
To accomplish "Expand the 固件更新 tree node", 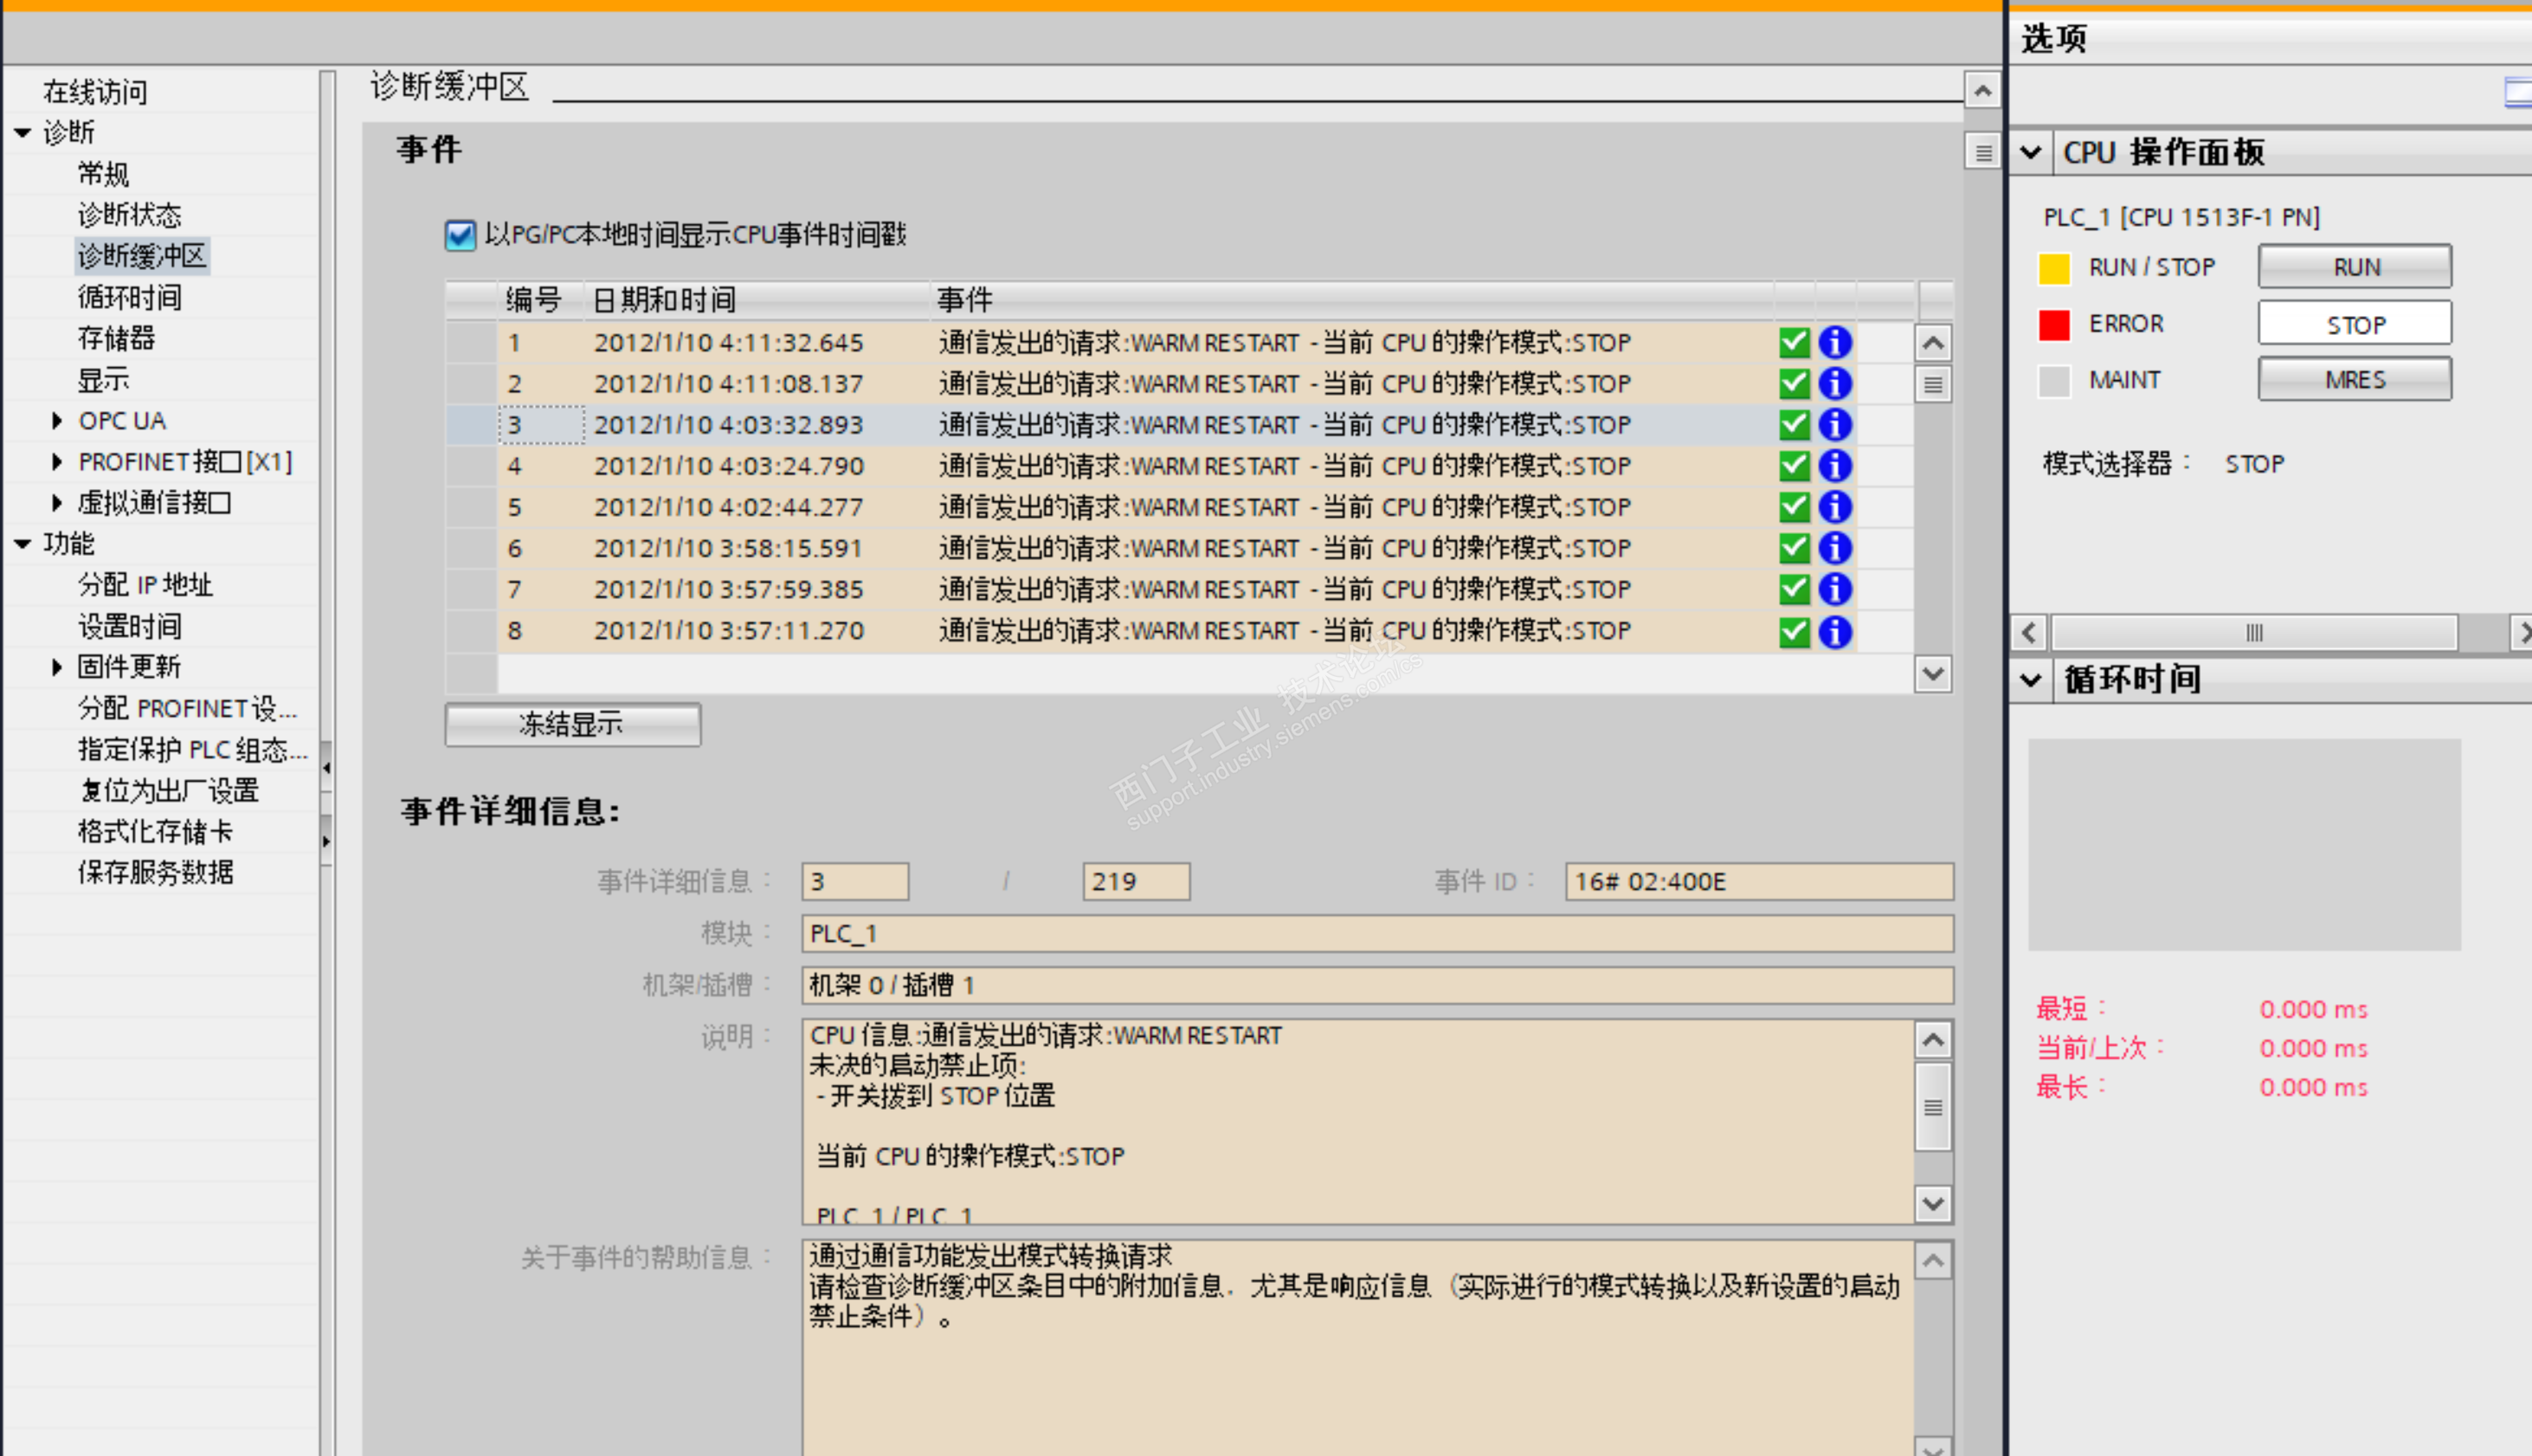I will click(57, 667).
